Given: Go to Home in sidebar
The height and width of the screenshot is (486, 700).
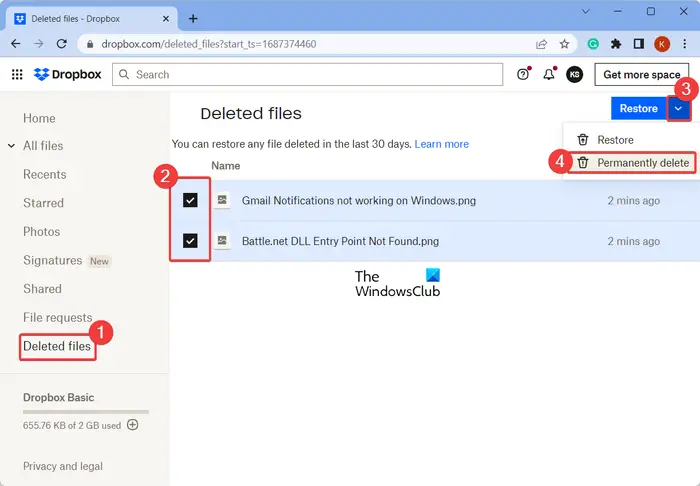Looking at the screenshot, I should click(x=39, y=118).
